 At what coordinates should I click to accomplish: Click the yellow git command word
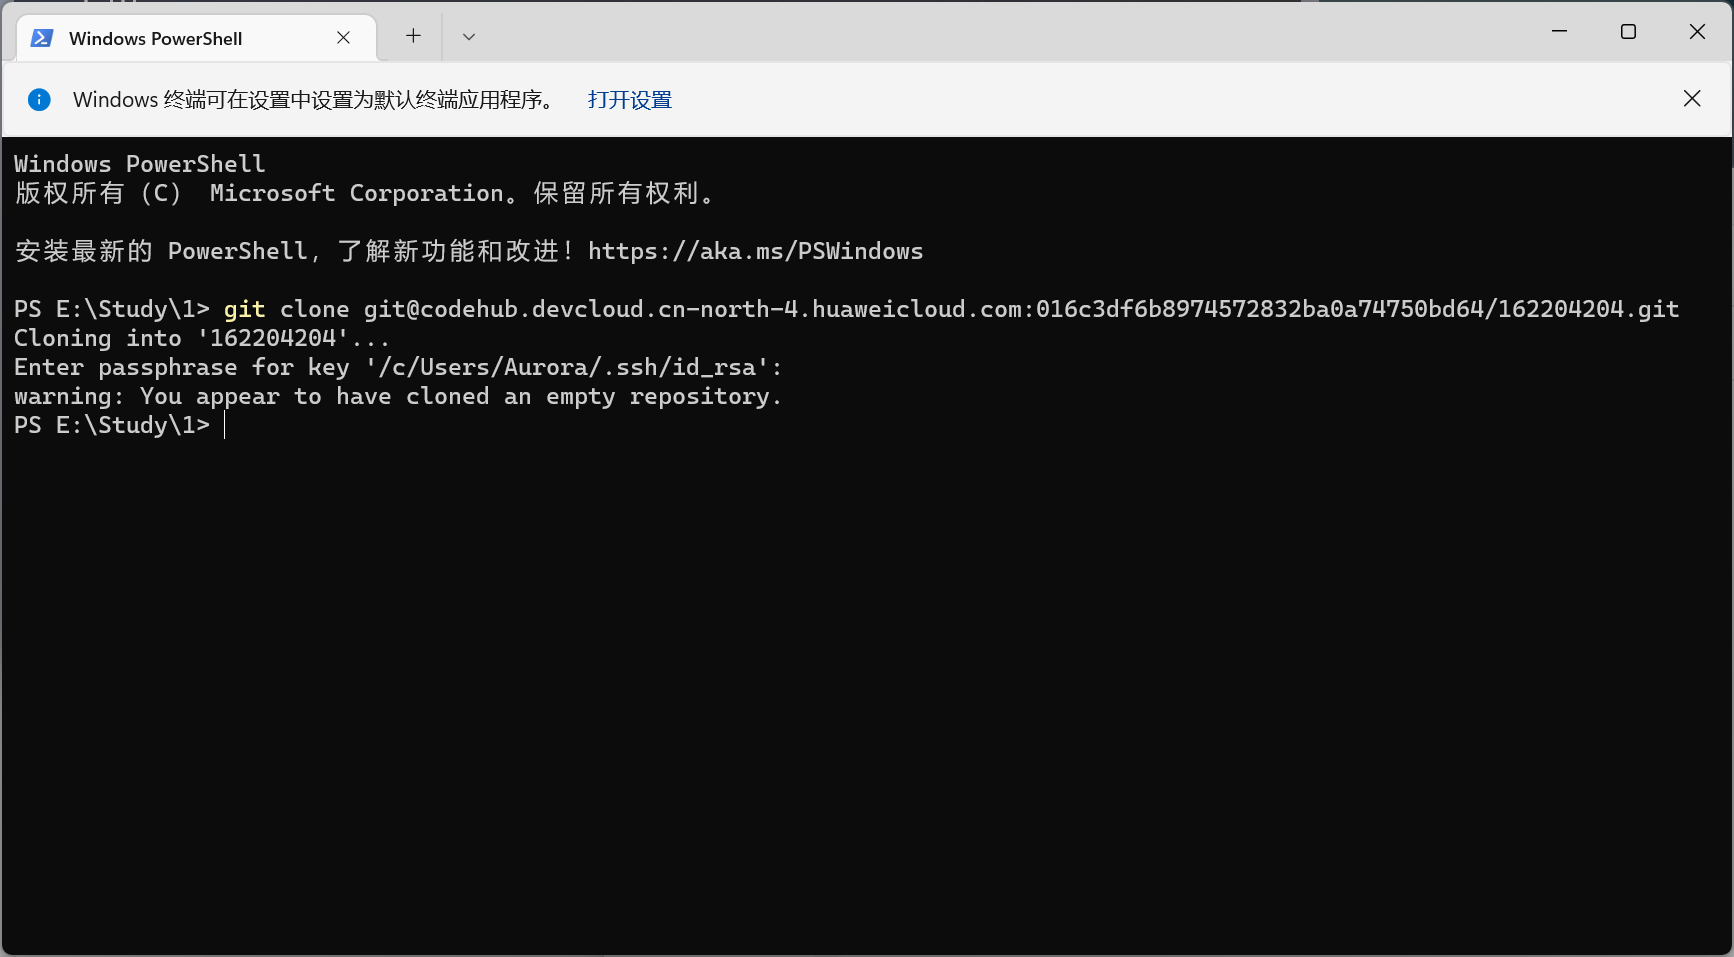click(244, 309)
